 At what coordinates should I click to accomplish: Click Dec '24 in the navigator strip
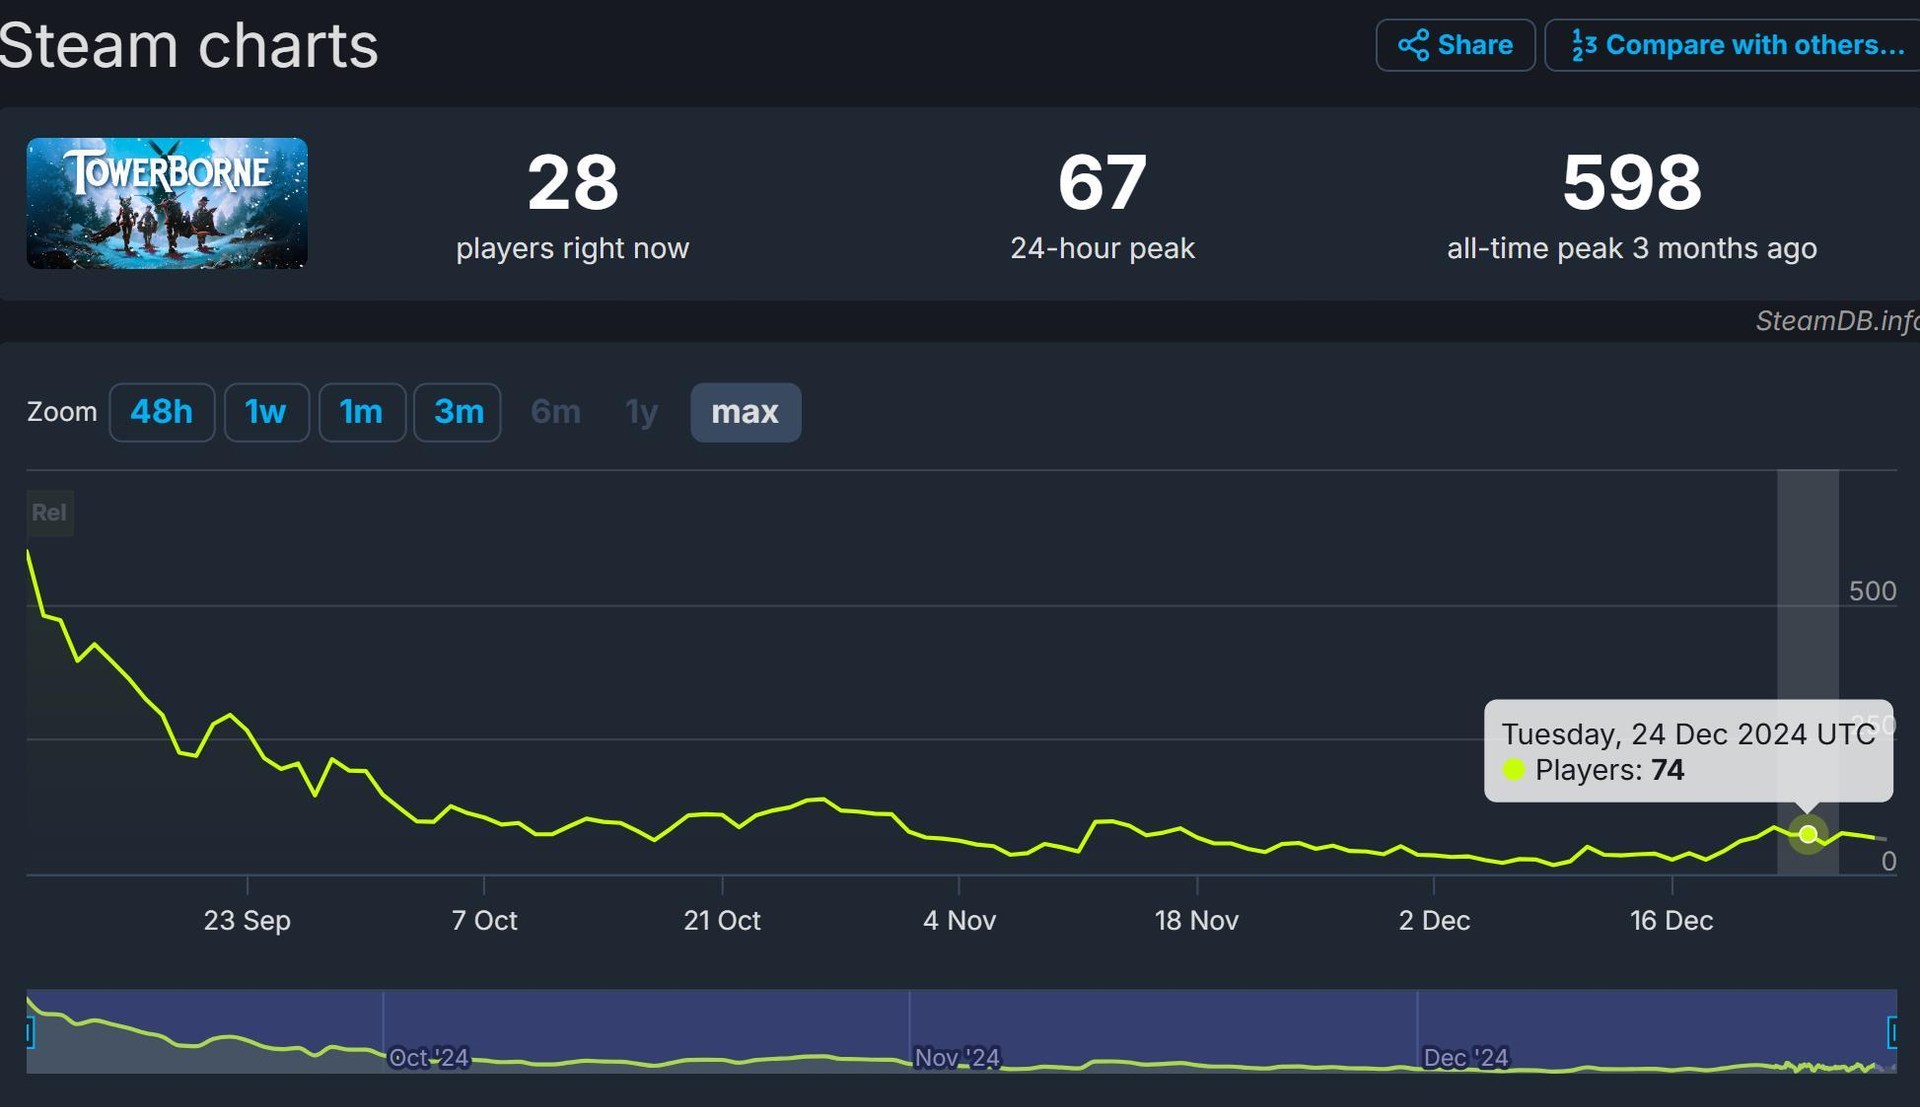[x=1465, y=1057]
